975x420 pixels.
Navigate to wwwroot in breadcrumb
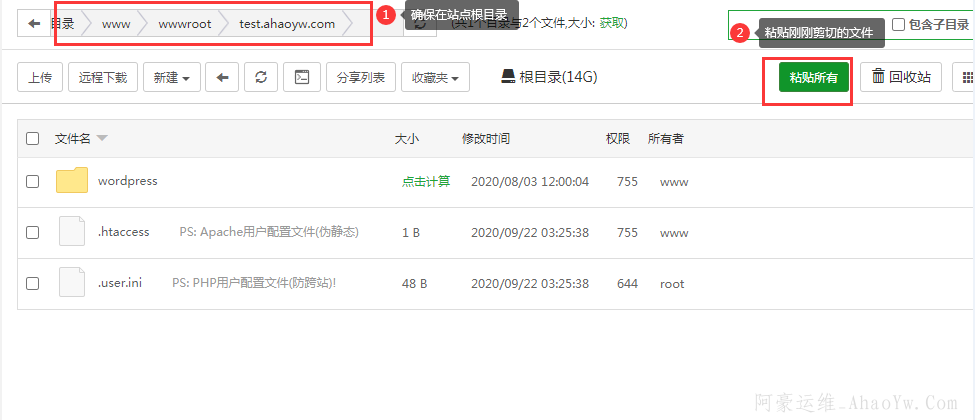coord(185,23)
